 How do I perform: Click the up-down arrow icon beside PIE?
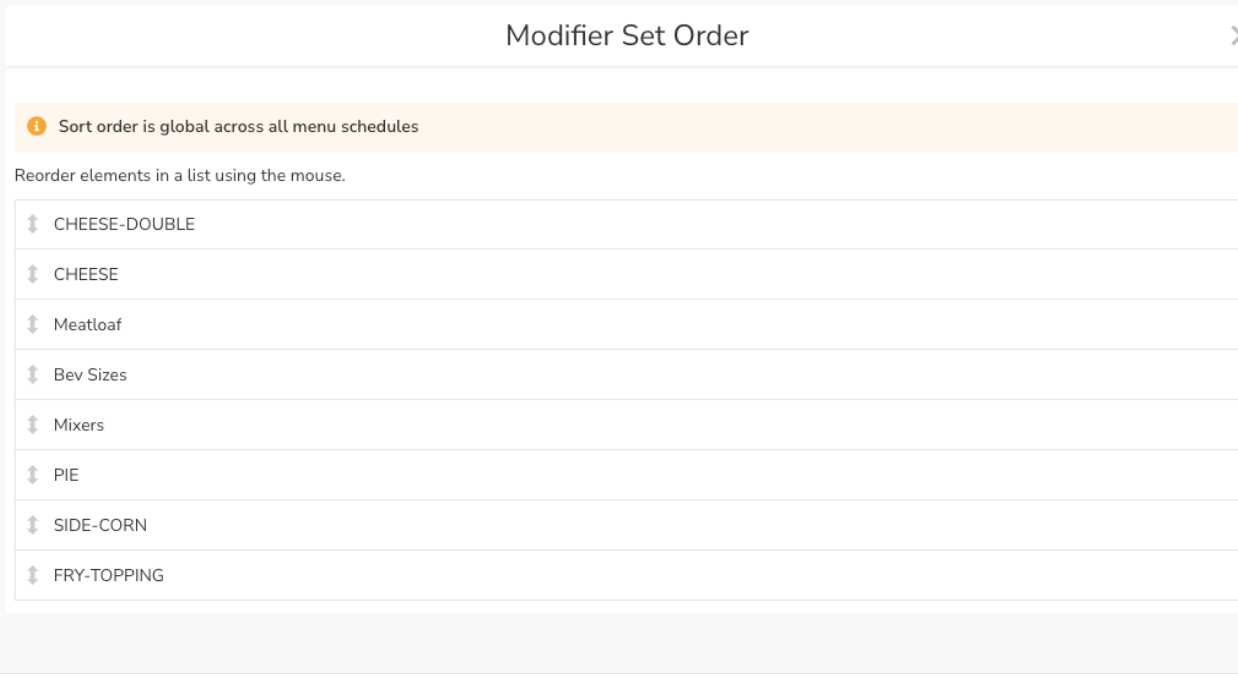32,475
